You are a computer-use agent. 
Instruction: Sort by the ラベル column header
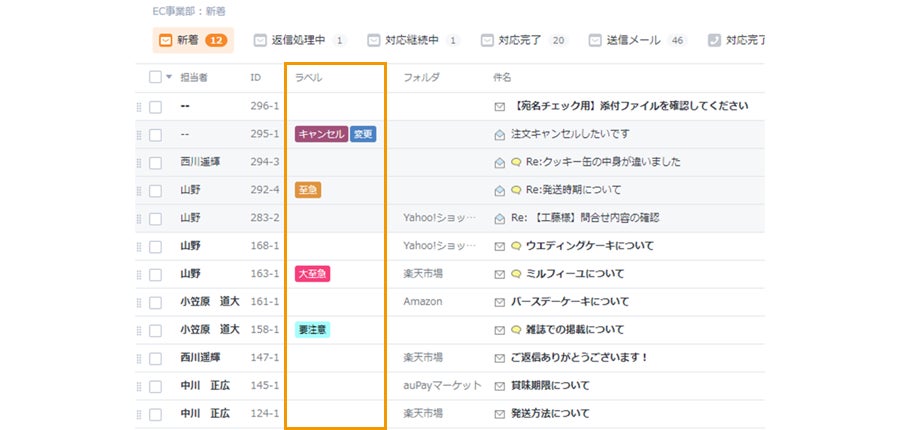pos(308,77)
